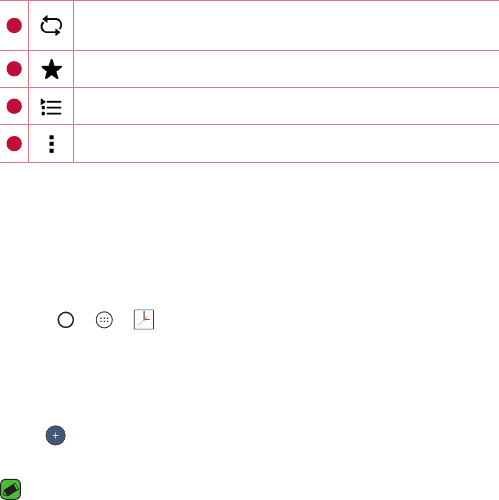Select the table cell holding the star
This screenshot has height=500, width=499.
pyautogui.click(x=51, y=69)
